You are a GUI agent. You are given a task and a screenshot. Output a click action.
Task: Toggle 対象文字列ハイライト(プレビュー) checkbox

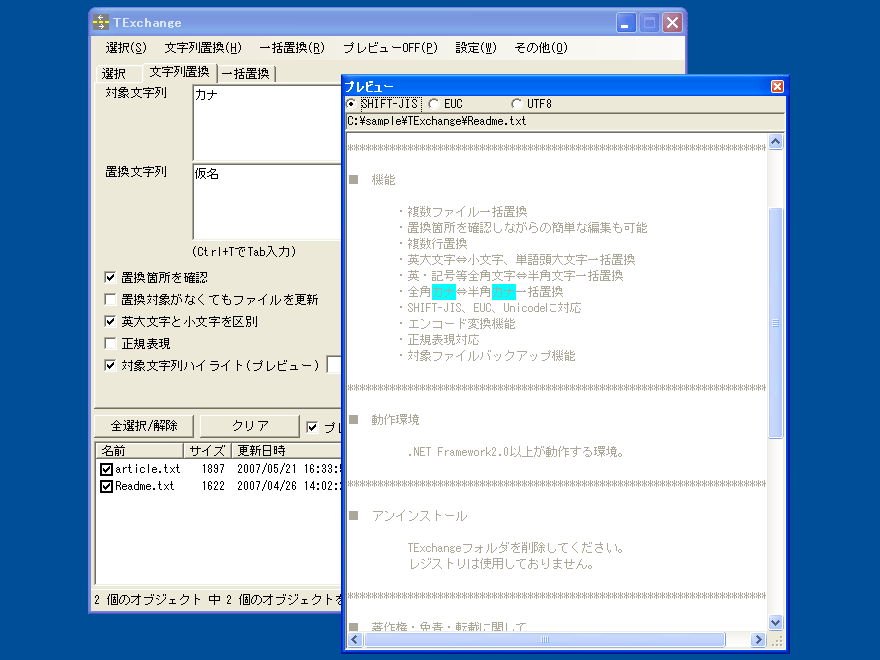click(x=111, y=365)
